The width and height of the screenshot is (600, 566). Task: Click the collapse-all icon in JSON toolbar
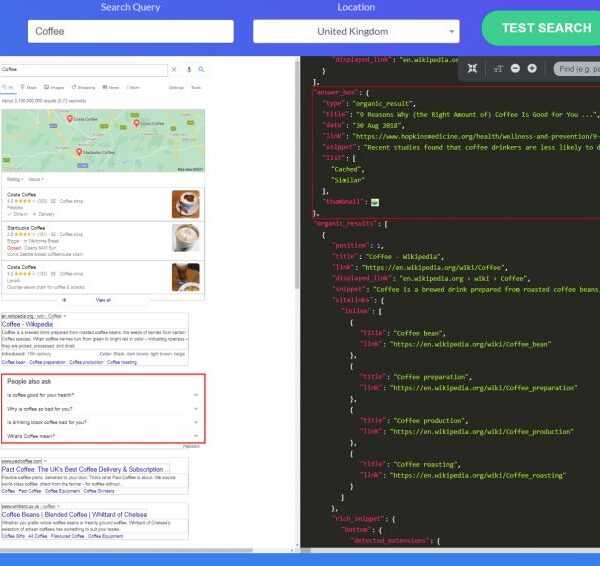[474, 68]
